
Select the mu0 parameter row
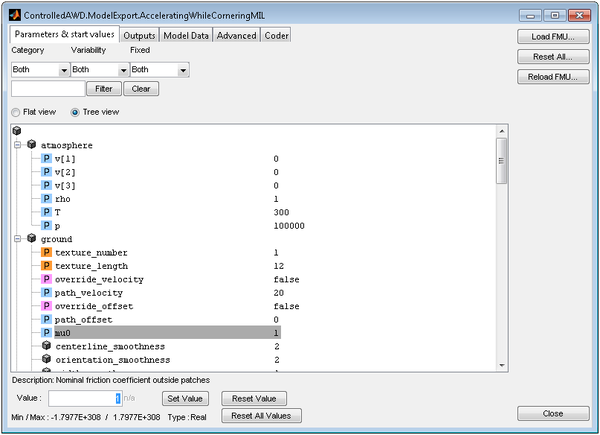tap(168, 332)
